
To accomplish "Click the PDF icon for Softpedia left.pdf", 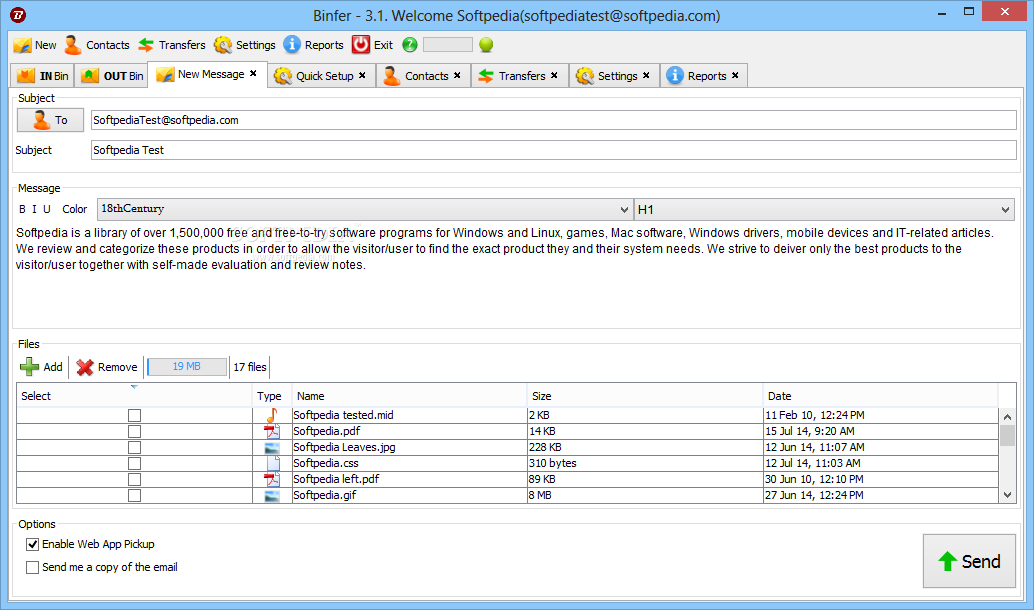I will pos(272,479).
